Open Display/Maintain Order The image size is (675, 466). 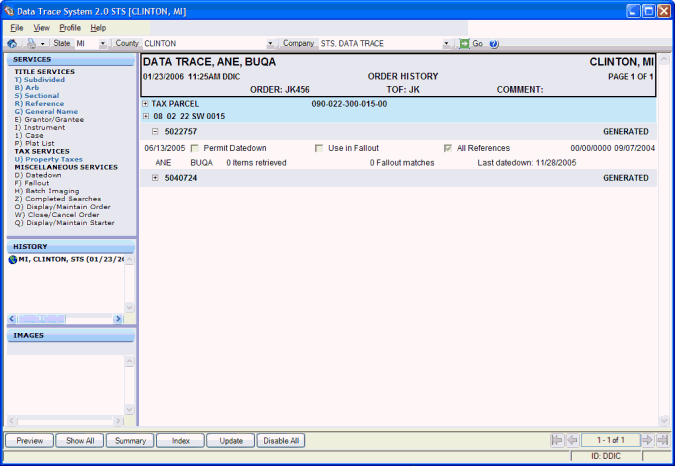(x=62, y=207)
